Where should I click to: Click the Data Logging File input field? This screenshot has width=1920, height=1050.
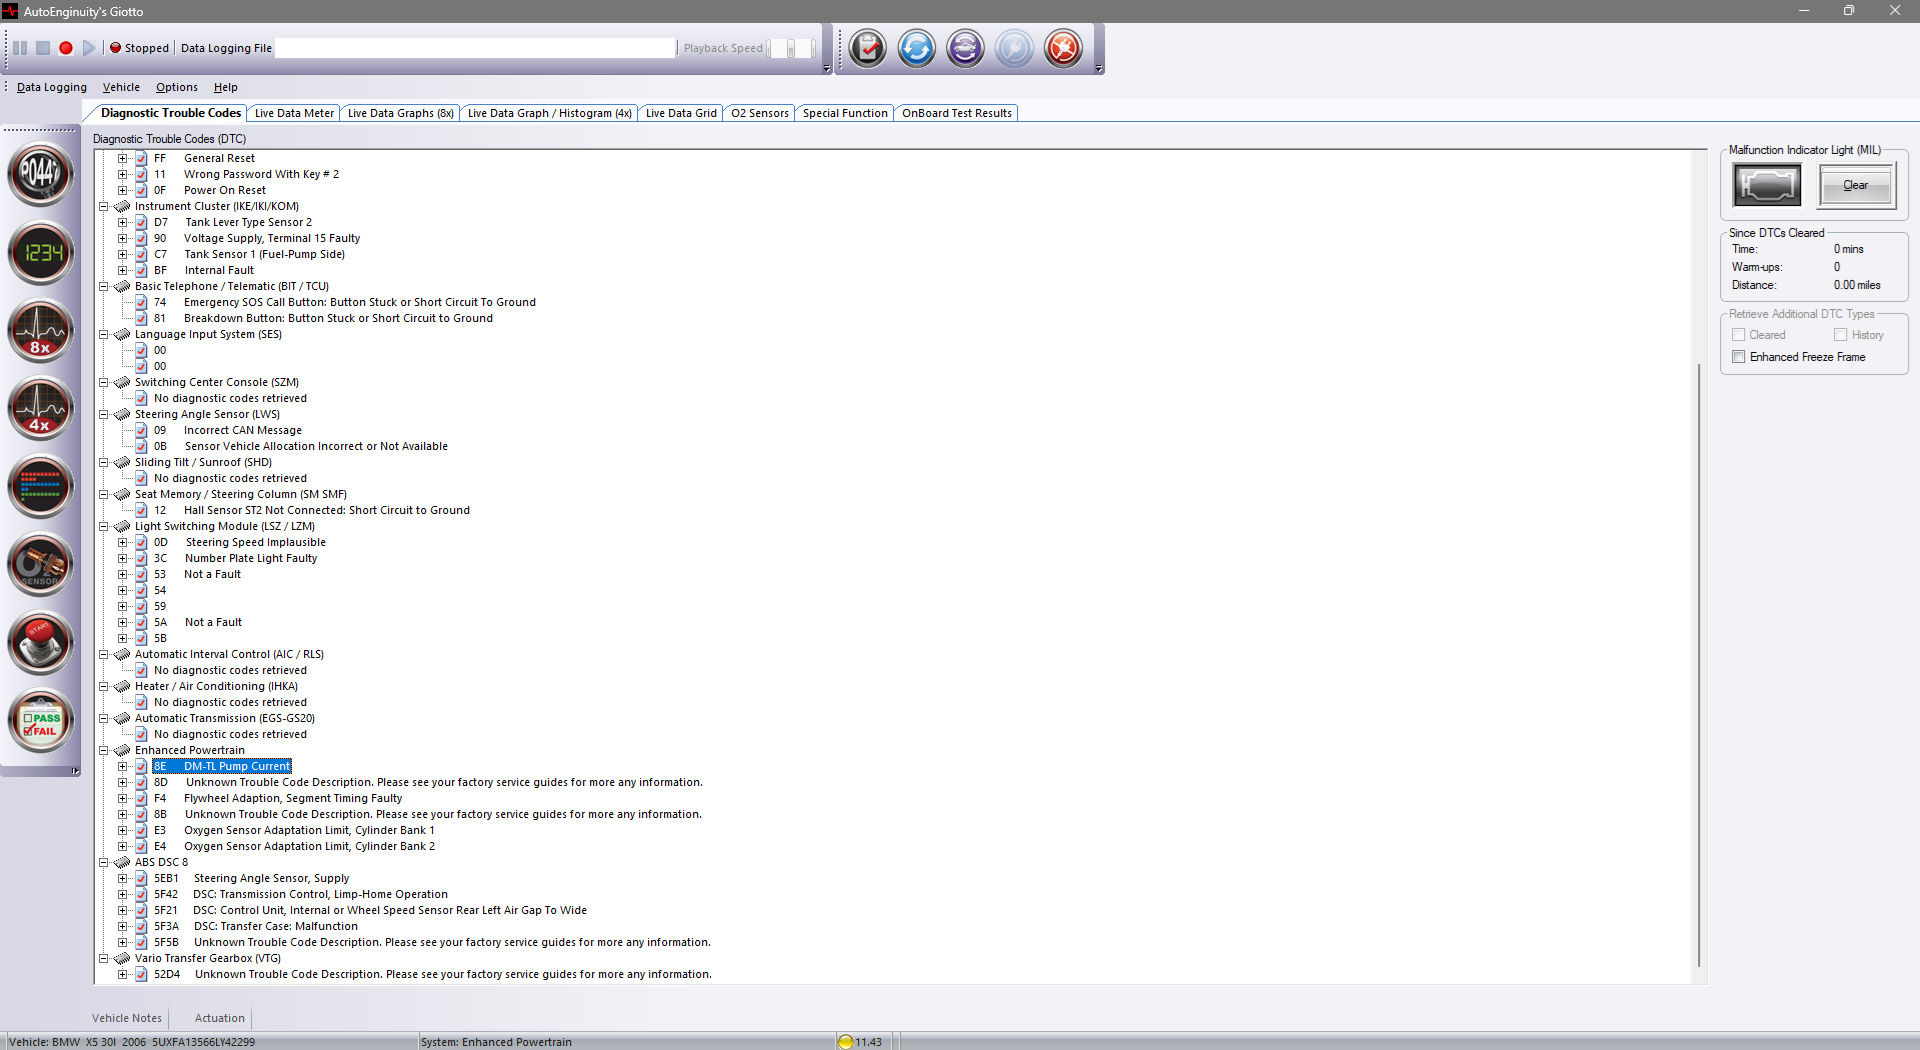[x=475, y=48]
